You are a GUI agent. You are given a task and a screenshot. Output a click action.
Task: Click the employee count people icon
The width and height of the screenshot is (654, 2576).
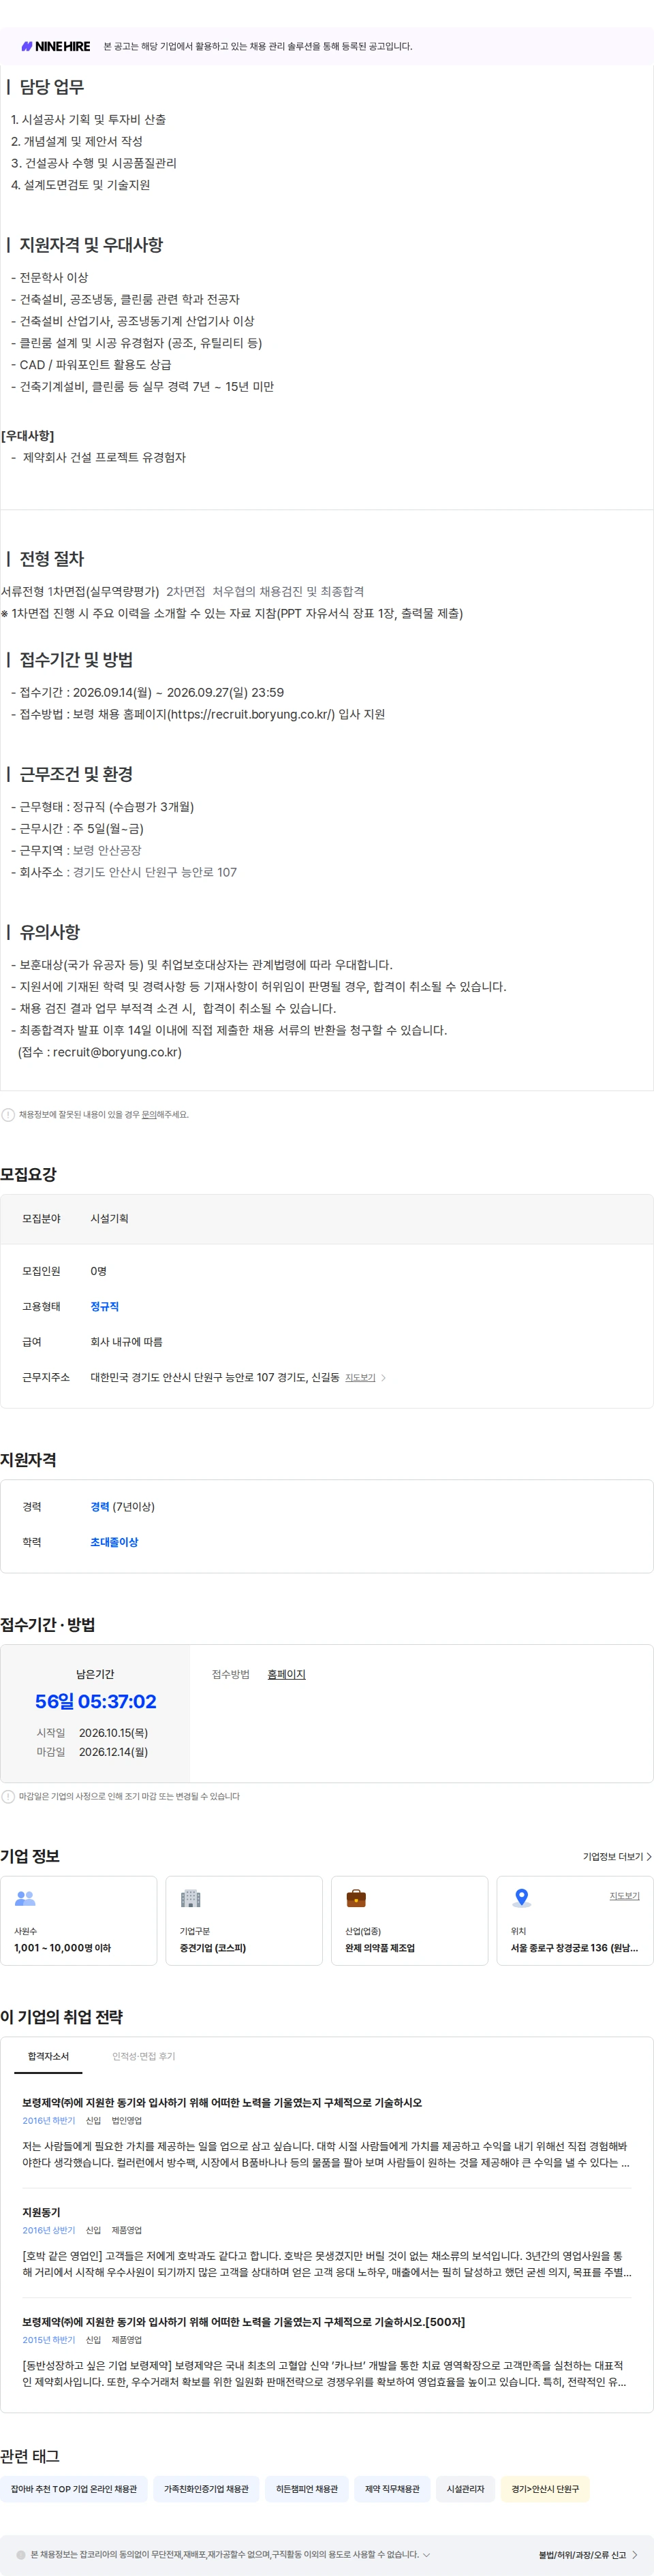[25, 1897]
